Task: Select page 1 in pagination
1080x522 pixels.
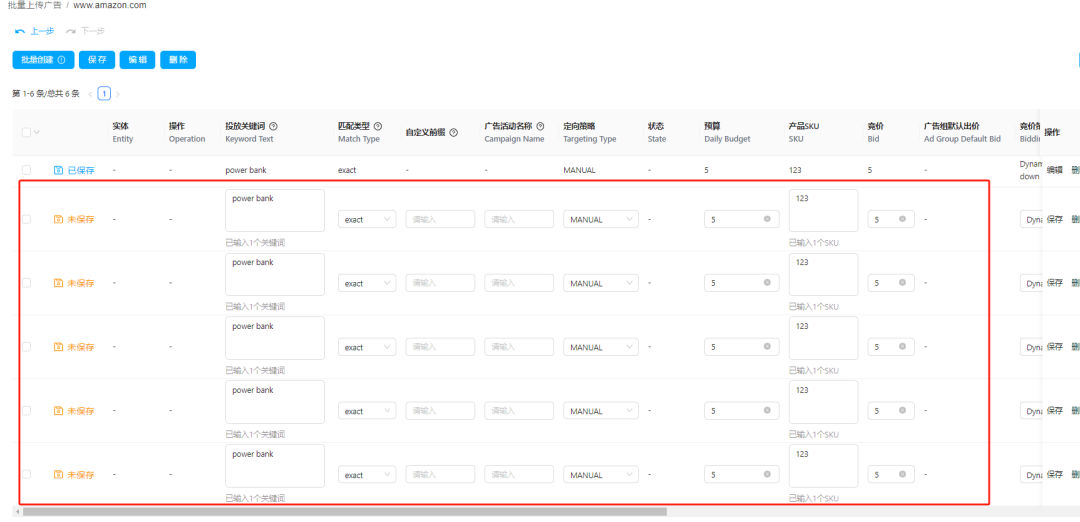Action: [x=104, y=94]
